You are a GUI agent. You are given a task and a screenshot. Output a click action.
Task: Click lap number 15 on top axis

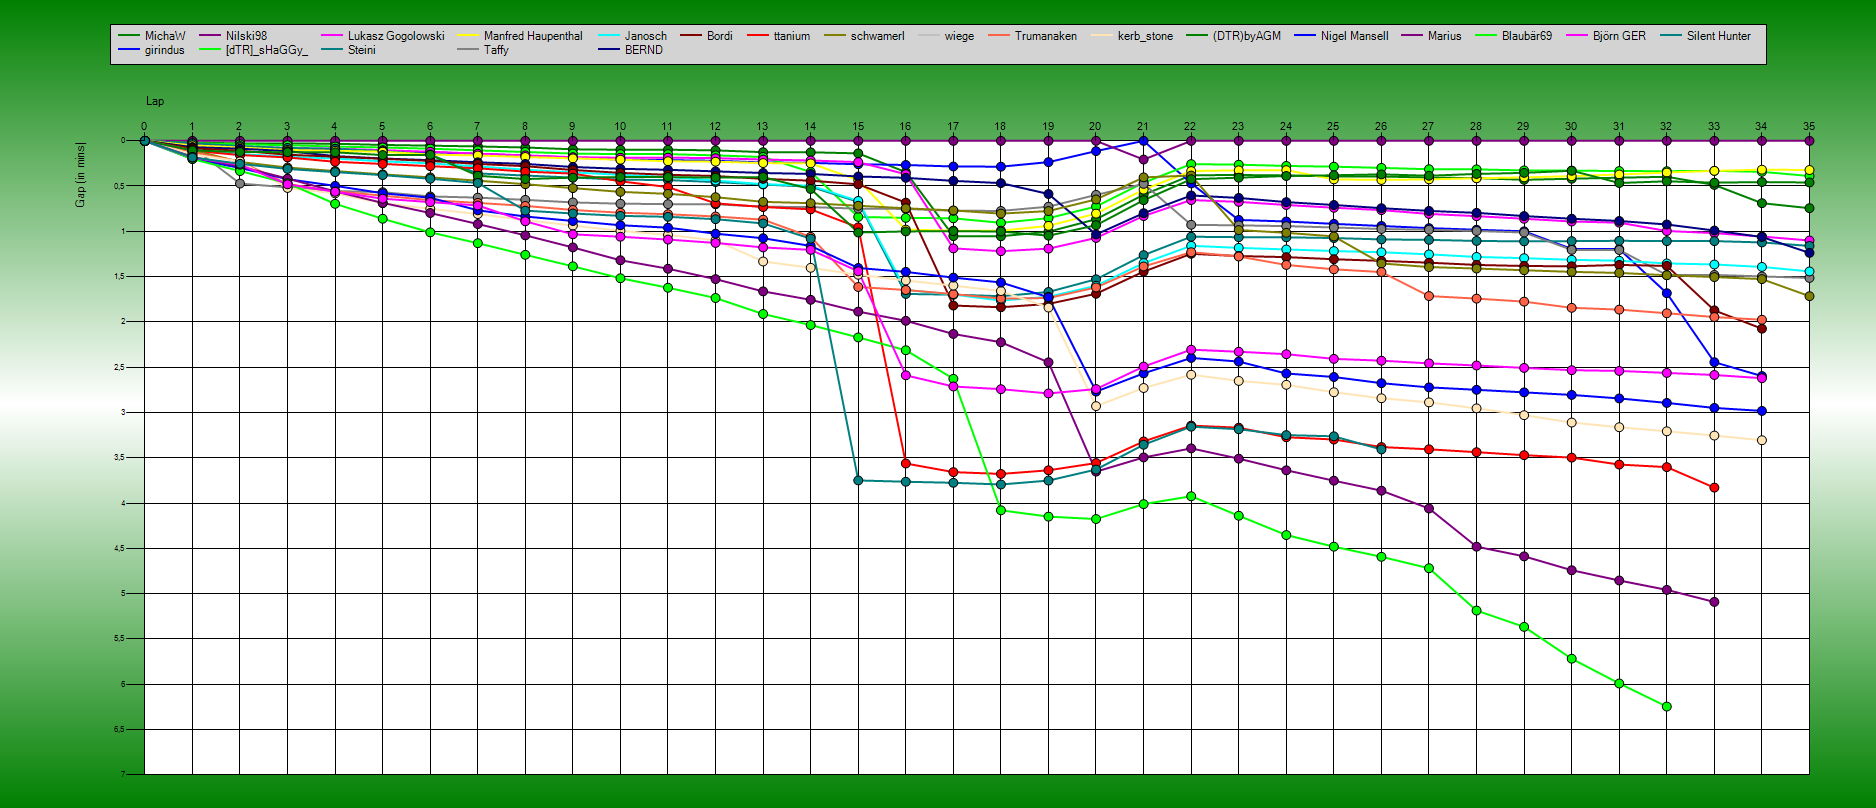[858, 127]
